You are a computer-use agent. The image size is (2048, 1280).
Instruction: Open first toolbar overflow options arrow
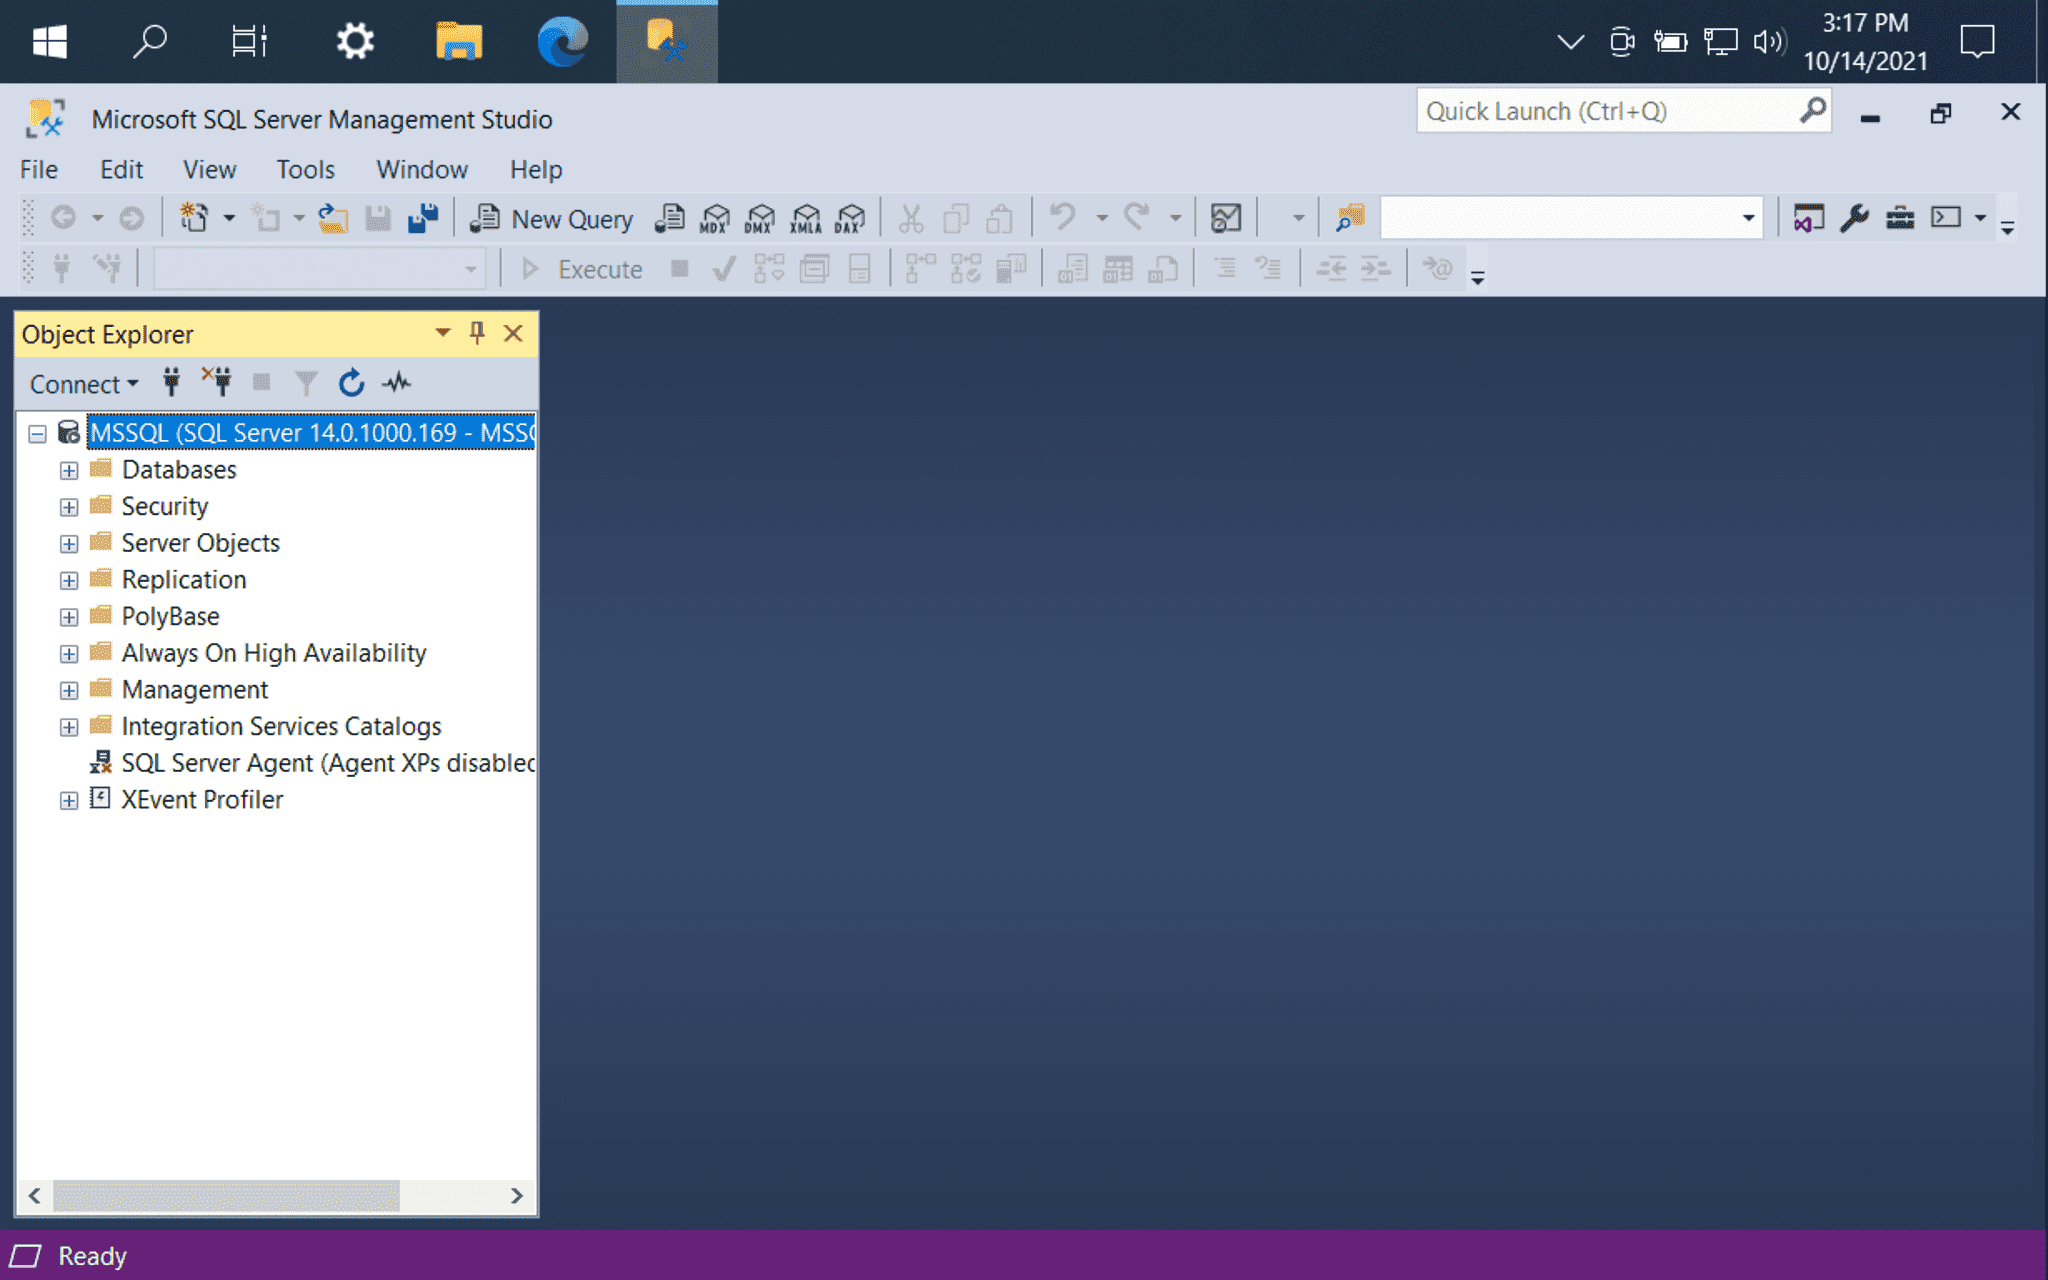click(2007, 228)
